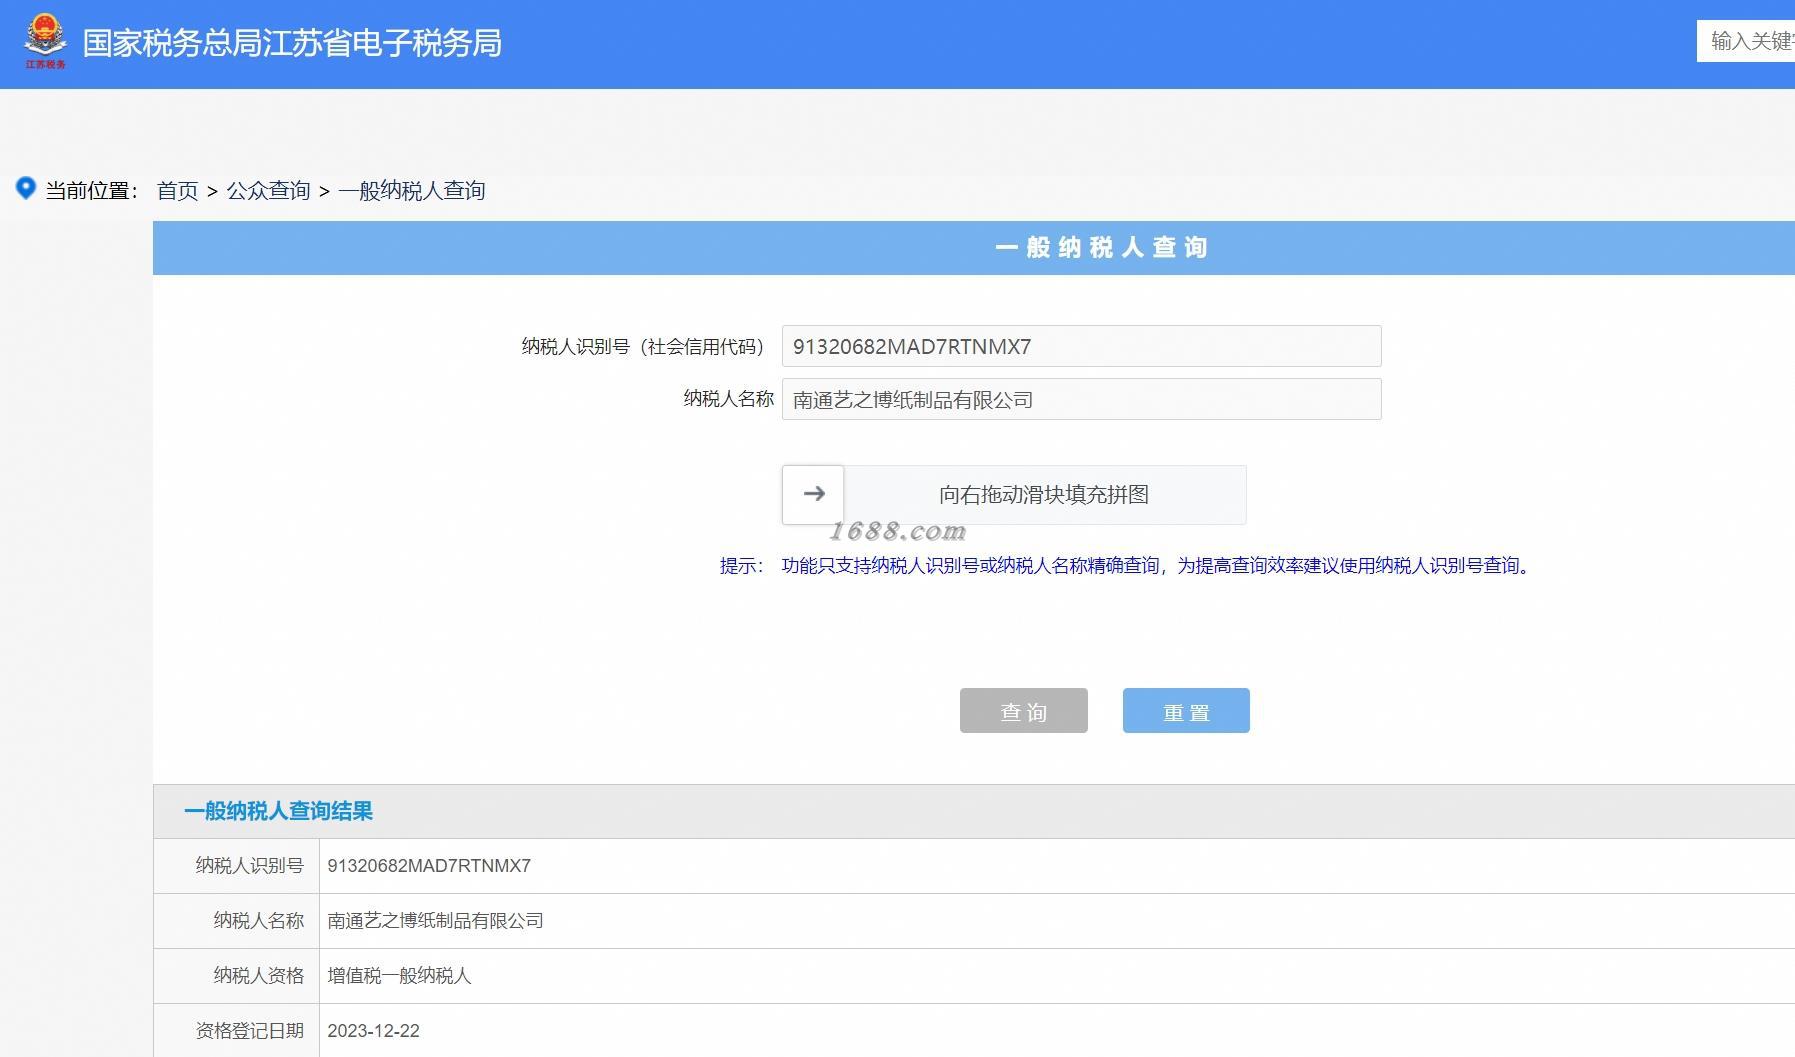Select the result name 南通艺之博纸制品有限公司
This screenshot has width=1795, height=1057.
tap(435, 921)
